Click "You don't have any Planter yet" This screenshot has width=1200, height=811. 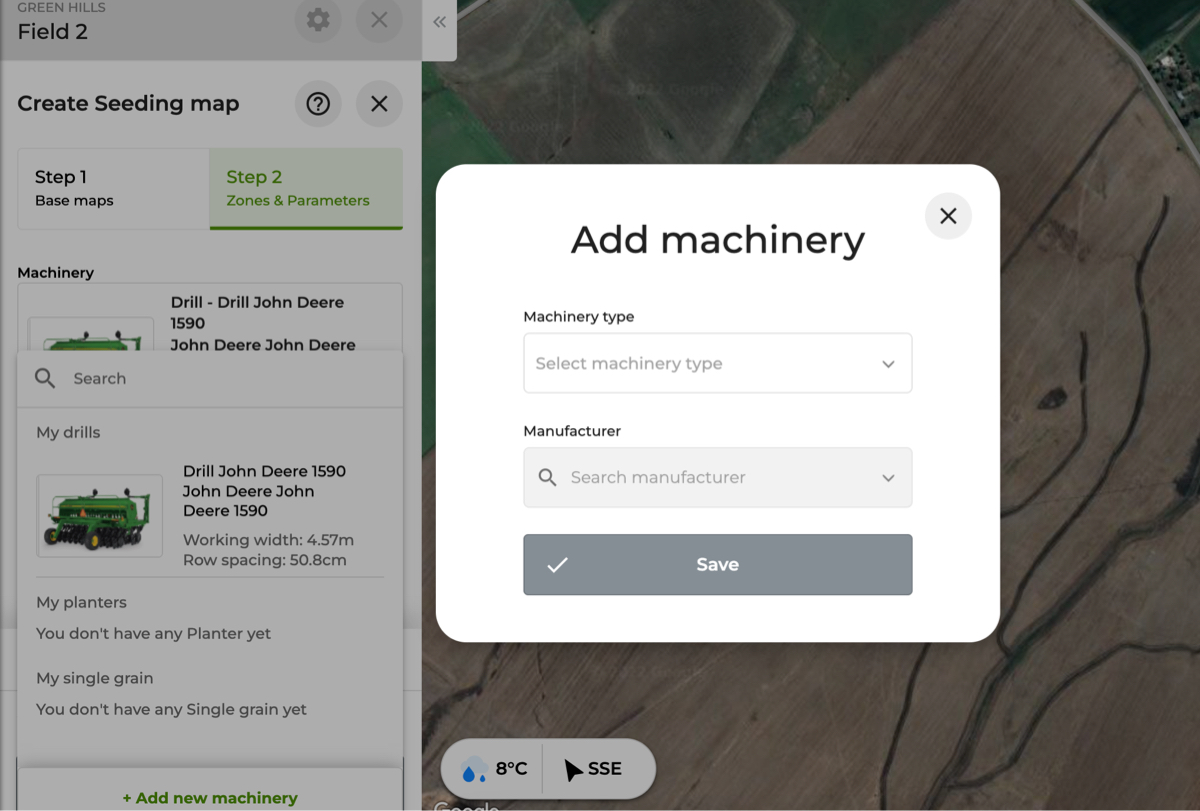coord(153,633)
